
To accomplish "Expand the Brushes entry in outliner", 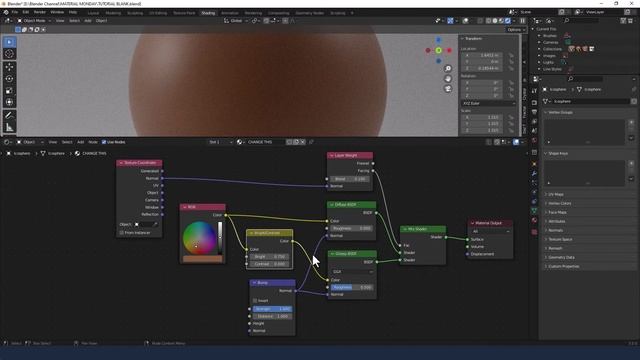I will 539,36.
